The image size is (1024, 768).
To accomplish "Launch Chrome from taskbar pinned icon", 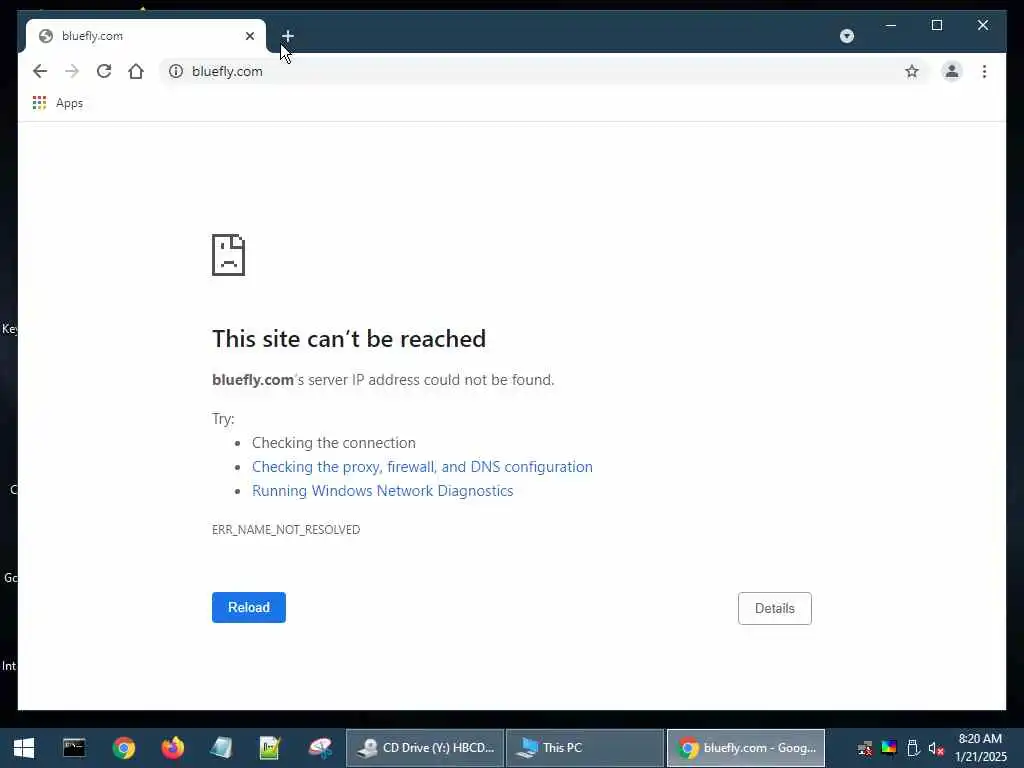I will [x=123, y=748].
